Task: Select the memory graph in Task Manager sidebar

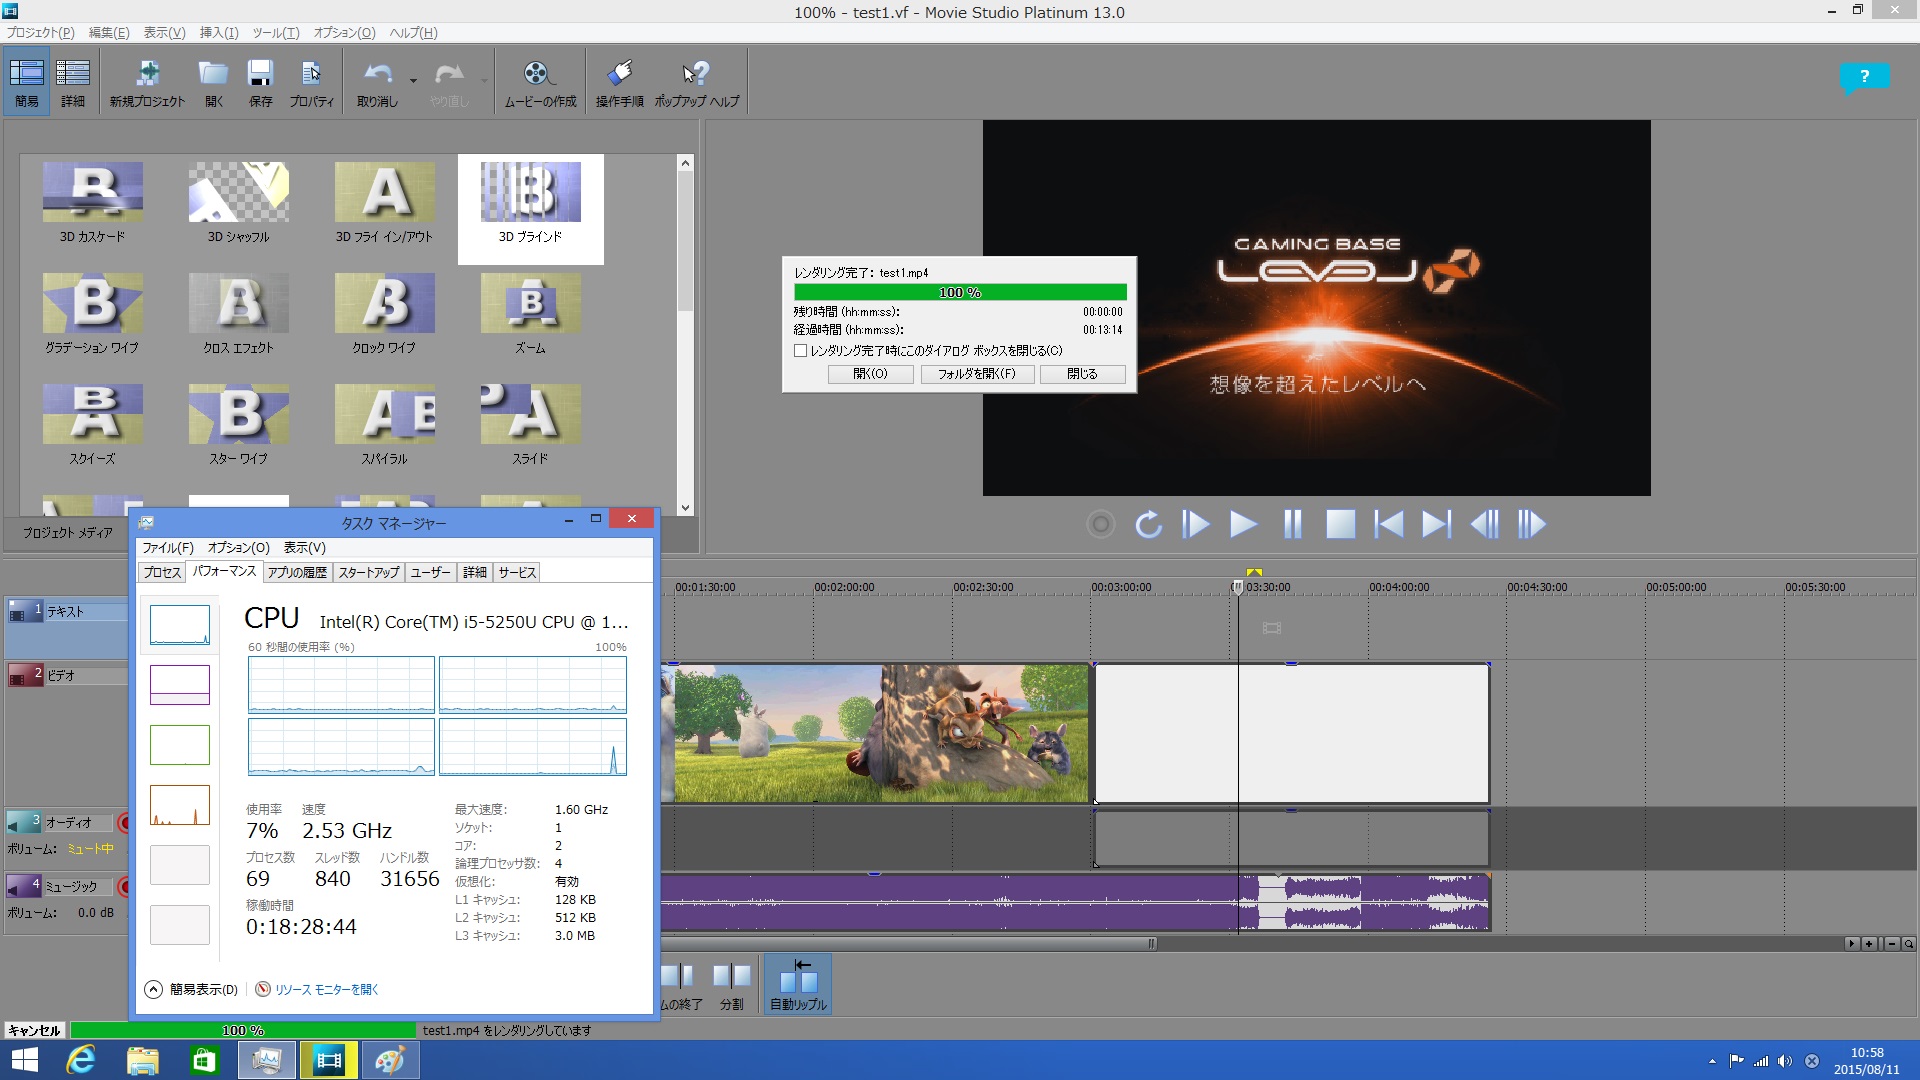Action: (180, 685)
